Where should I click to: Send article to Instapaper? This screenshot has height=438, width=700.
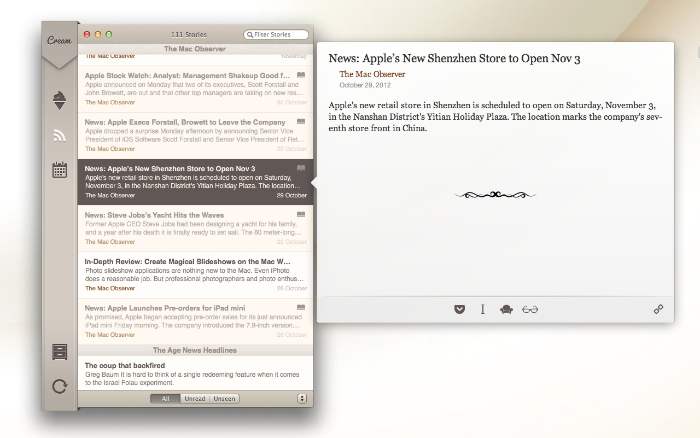(x=483, y=309)
